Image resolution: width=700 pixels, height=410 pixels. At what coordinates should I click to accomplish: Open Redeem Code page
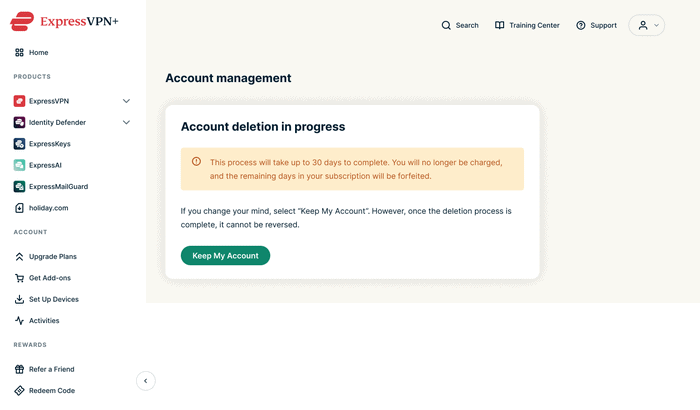[52, 391]
